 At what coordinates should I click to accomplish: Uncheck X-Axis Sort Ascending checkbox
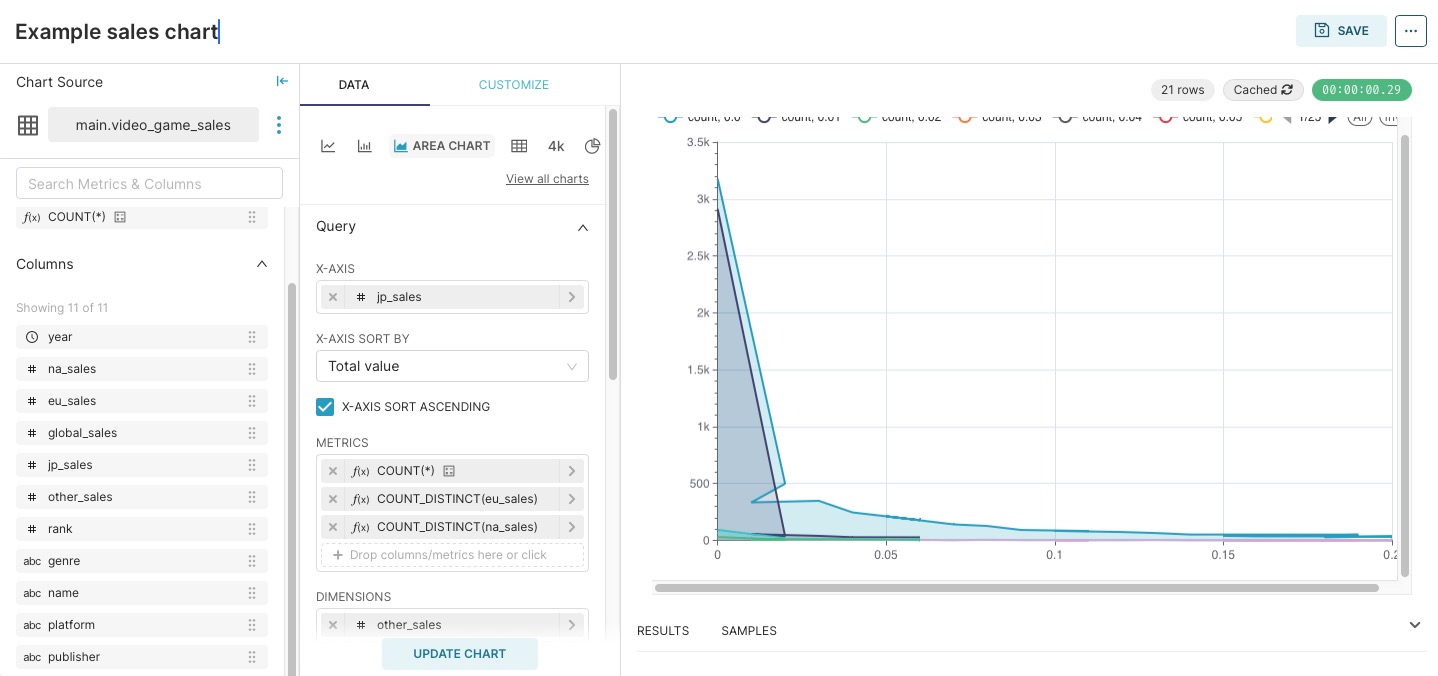coord(325,407)
